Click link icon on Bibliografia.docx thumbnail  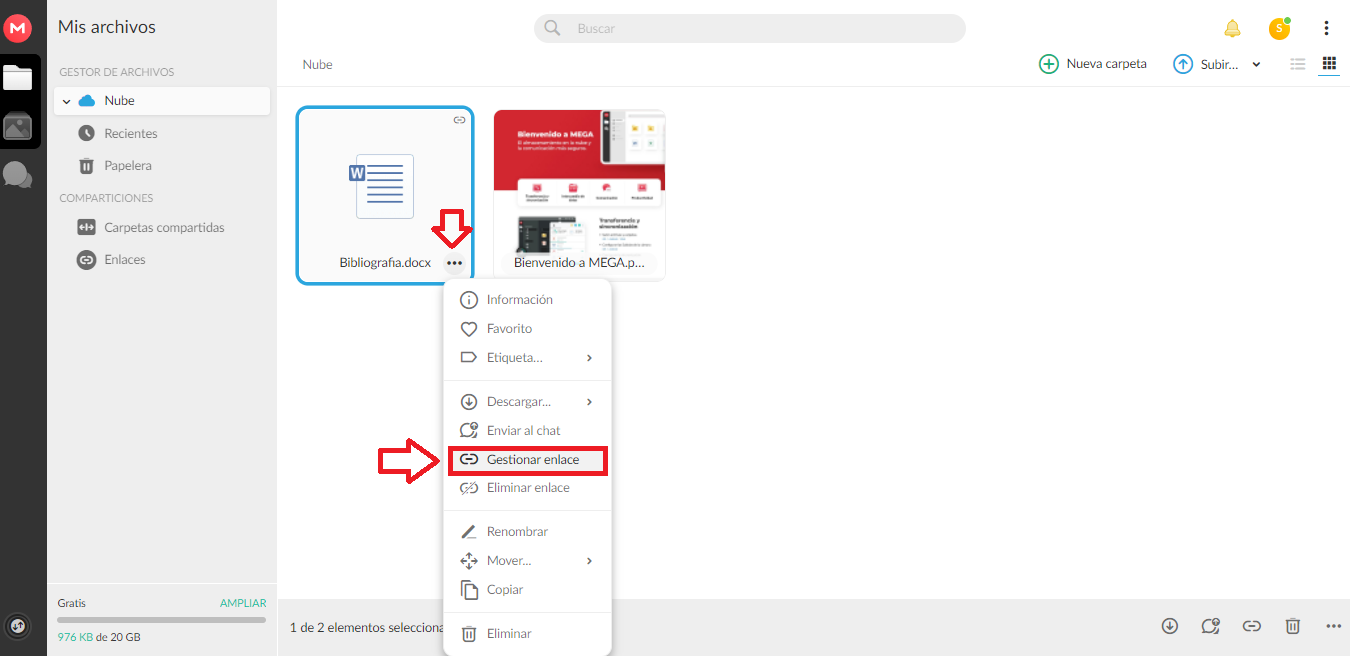(459, 120)
